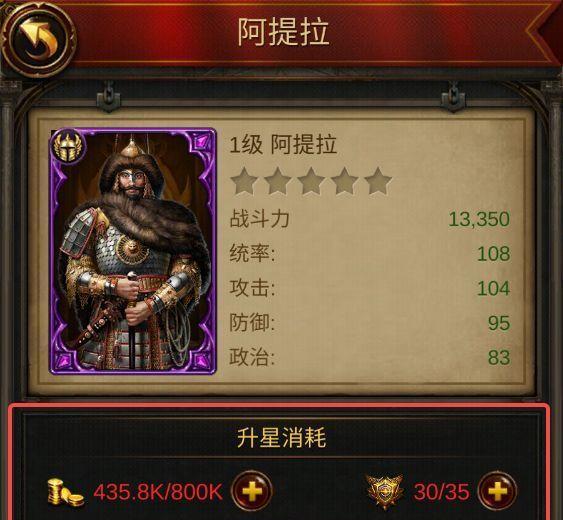
Task: Add more gold coins with plus button
Action: tap(251, 491)
